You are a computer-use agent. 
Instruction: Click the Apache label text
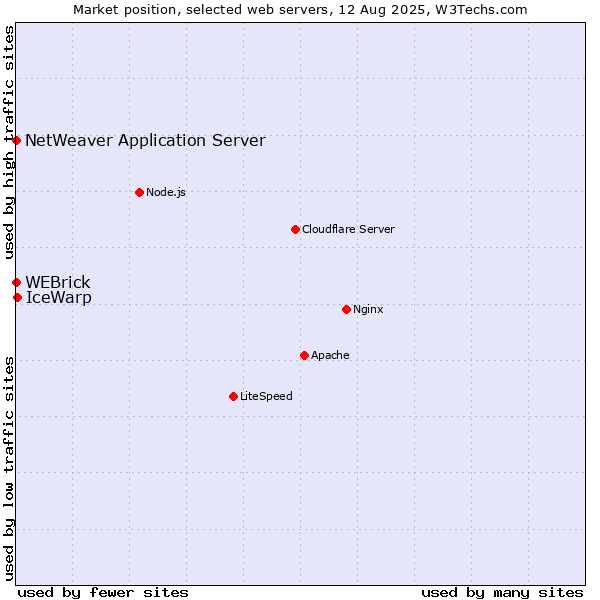point(330,355)
